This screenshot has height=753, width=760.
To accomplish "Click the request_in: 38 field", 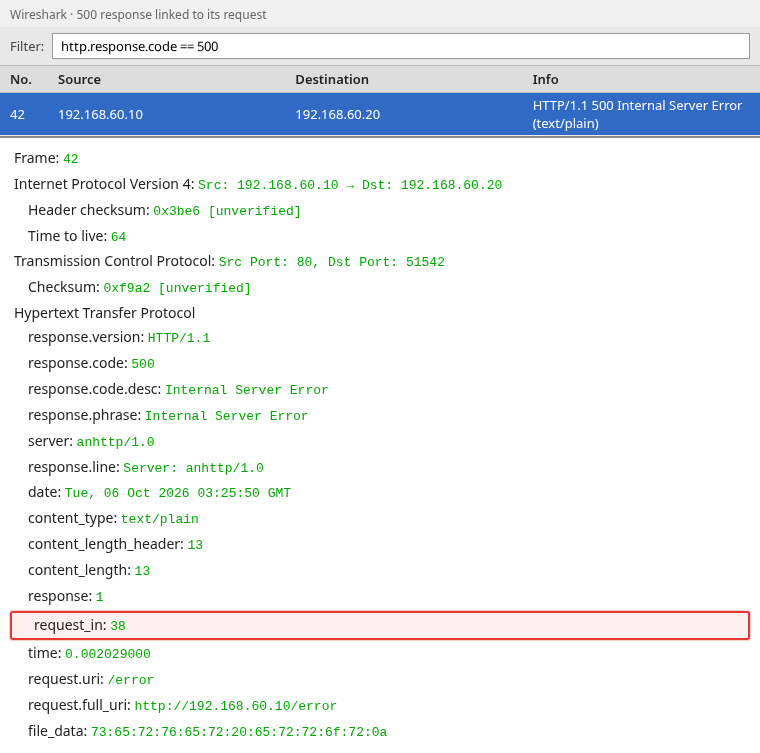I will (380, 626).
